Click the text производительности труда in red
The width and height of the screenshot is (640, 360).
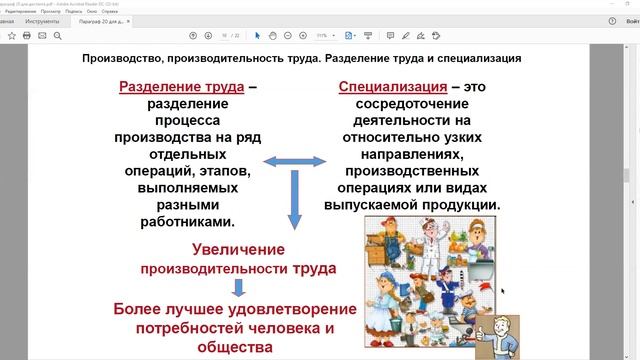point(238,269)
